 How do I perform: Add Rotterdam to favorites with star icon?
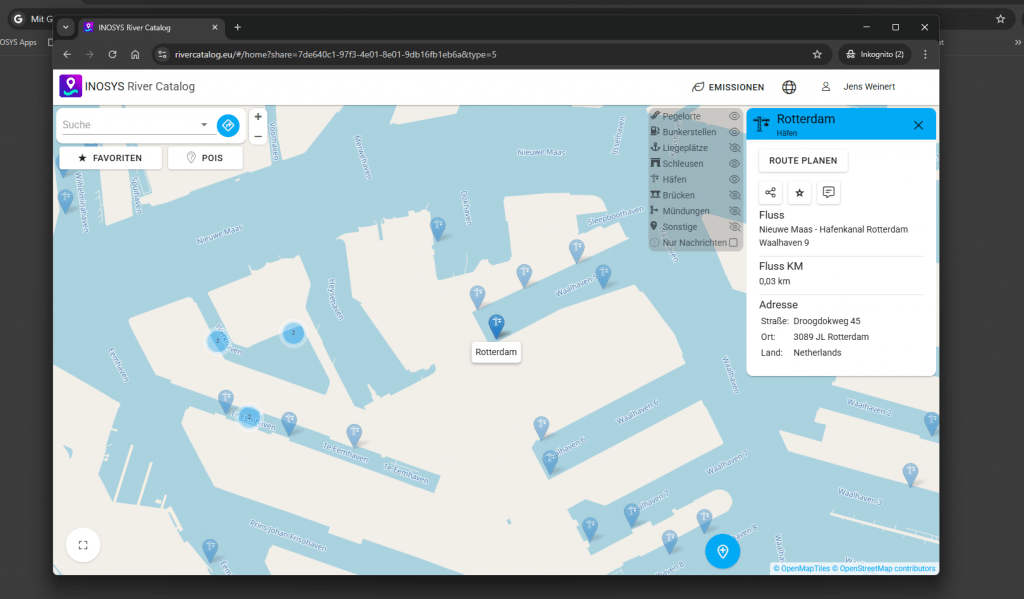pos(799,193)
